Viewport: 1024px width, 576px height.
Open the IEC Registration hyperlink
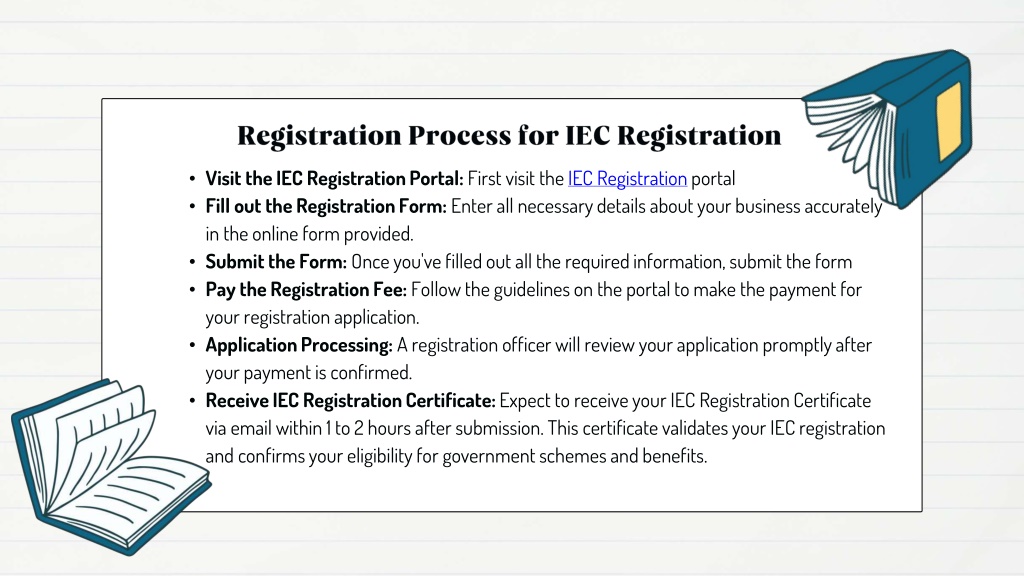pyautogui.click(x=627, y=178)
